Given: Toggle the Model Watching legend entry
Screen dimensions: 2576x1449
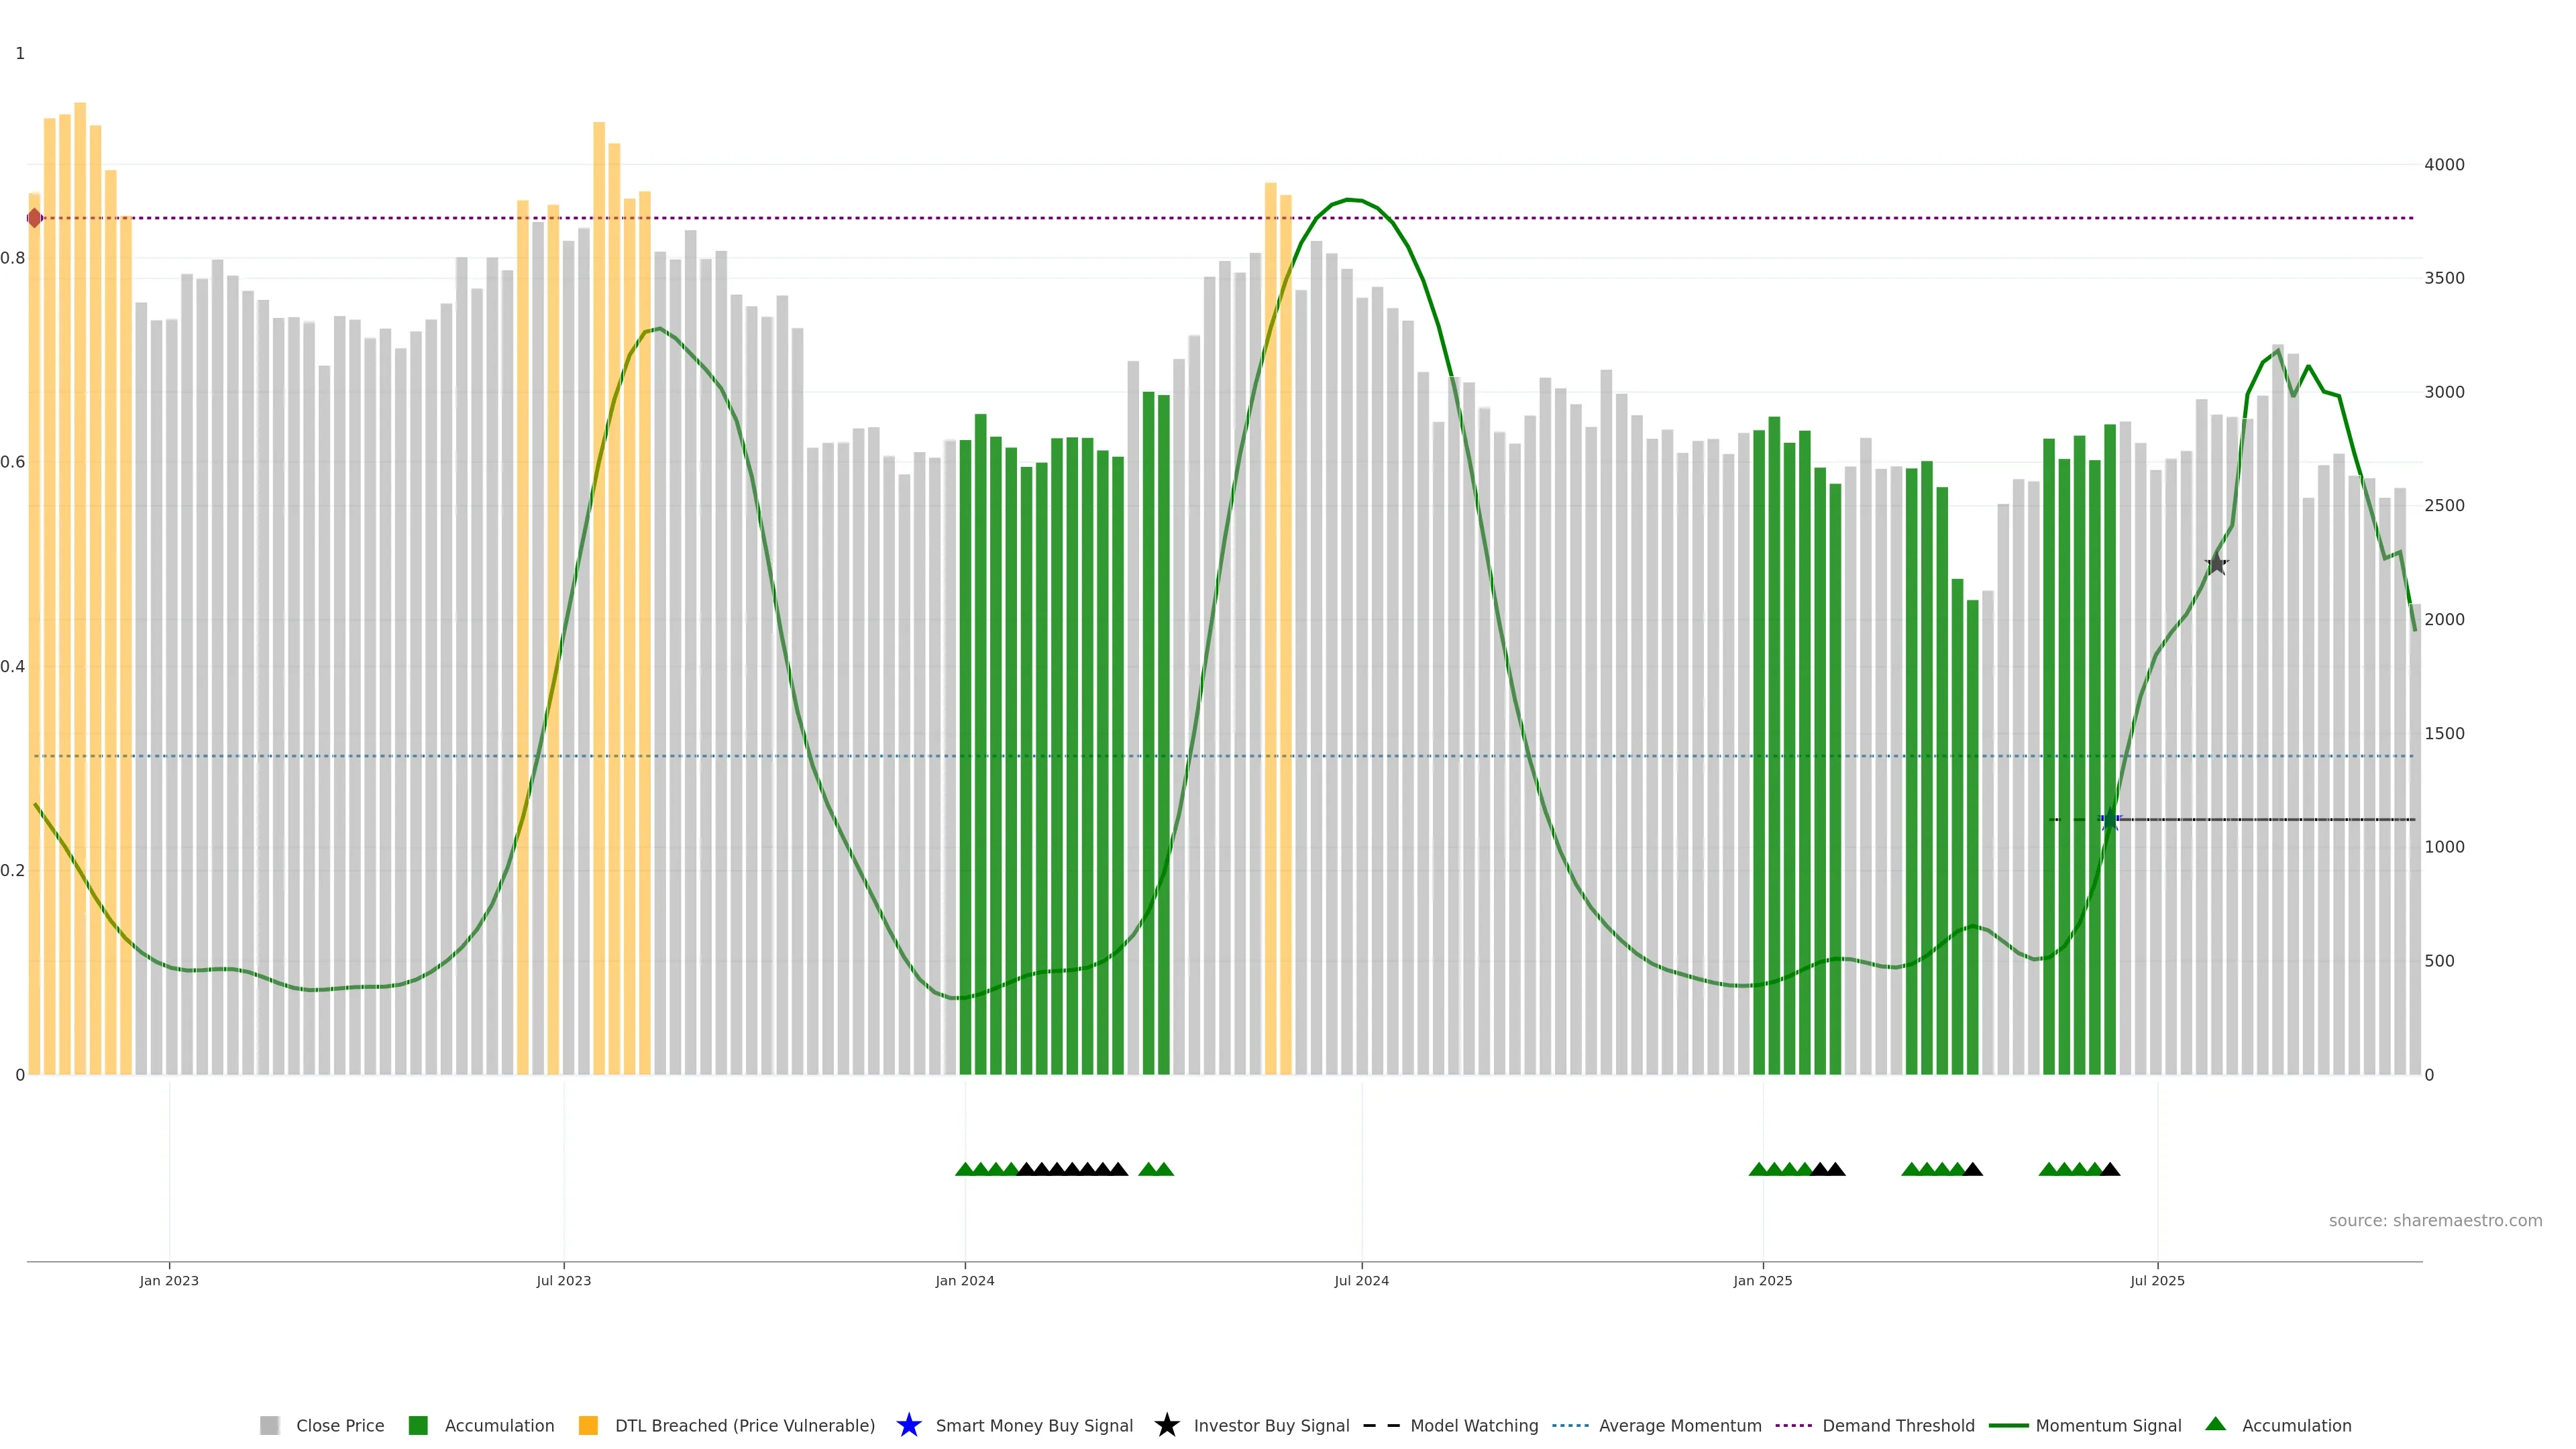Looking at the screenshot, I should point(1473,1425).
